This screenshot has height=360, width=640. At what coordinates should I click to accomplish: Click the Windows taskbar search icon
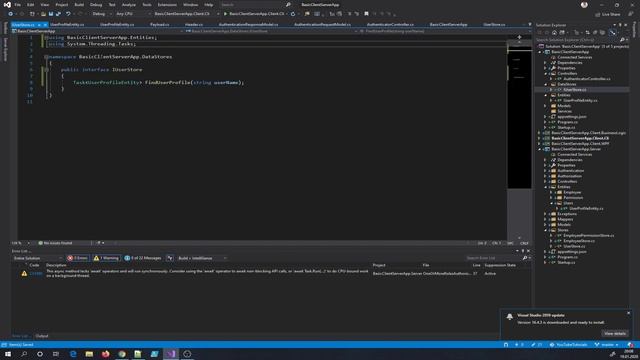(24, 354)
